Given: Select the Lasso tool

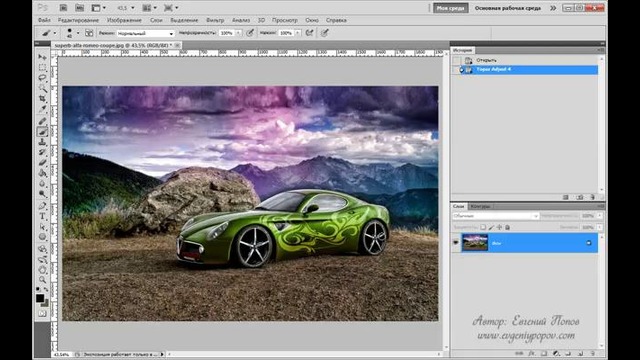Looking at the screenshot, I should point(42,78).
